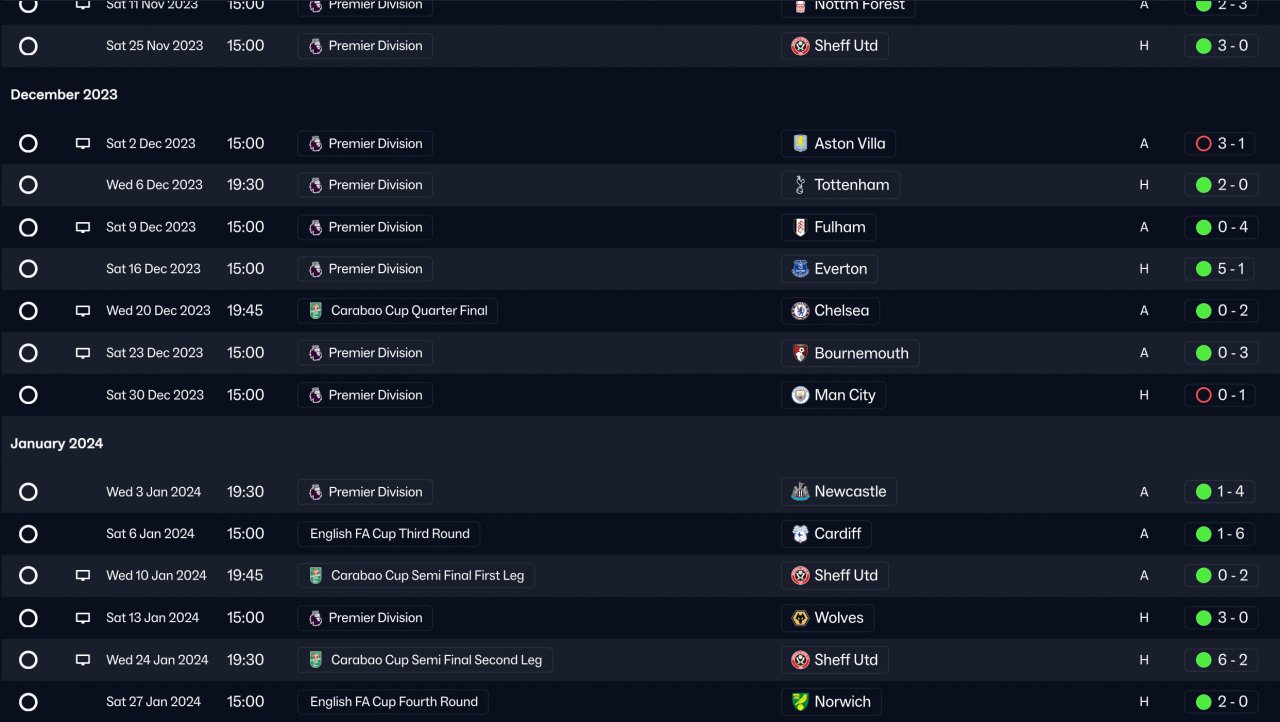Click the Aston Villa club badge icon
Viewport: 1280px width, 722px height.
[x=800, y=144]
